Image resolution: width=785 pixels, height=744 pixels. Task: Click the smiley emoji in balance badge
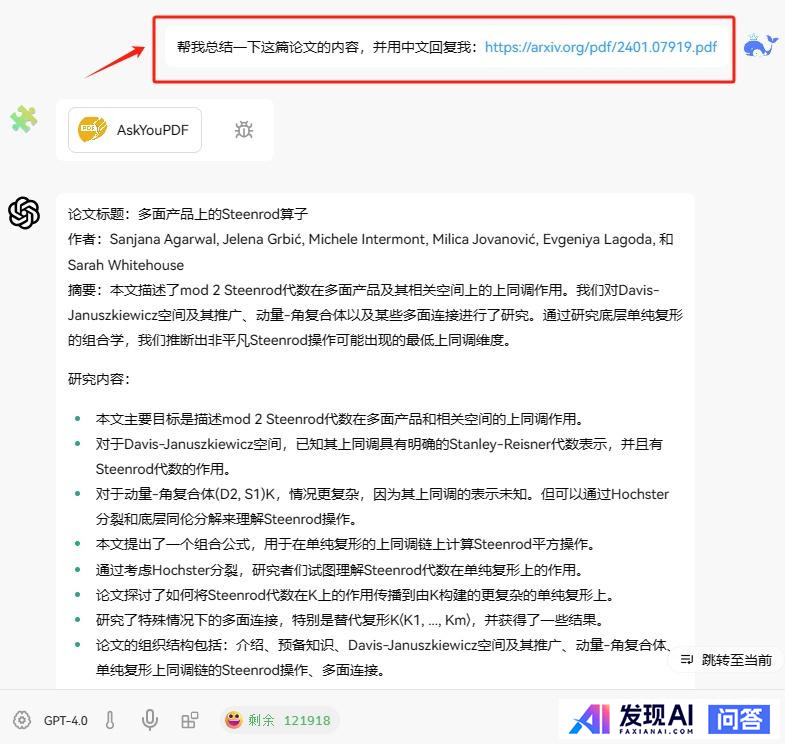pyautogui.click(x=233, y=720)
